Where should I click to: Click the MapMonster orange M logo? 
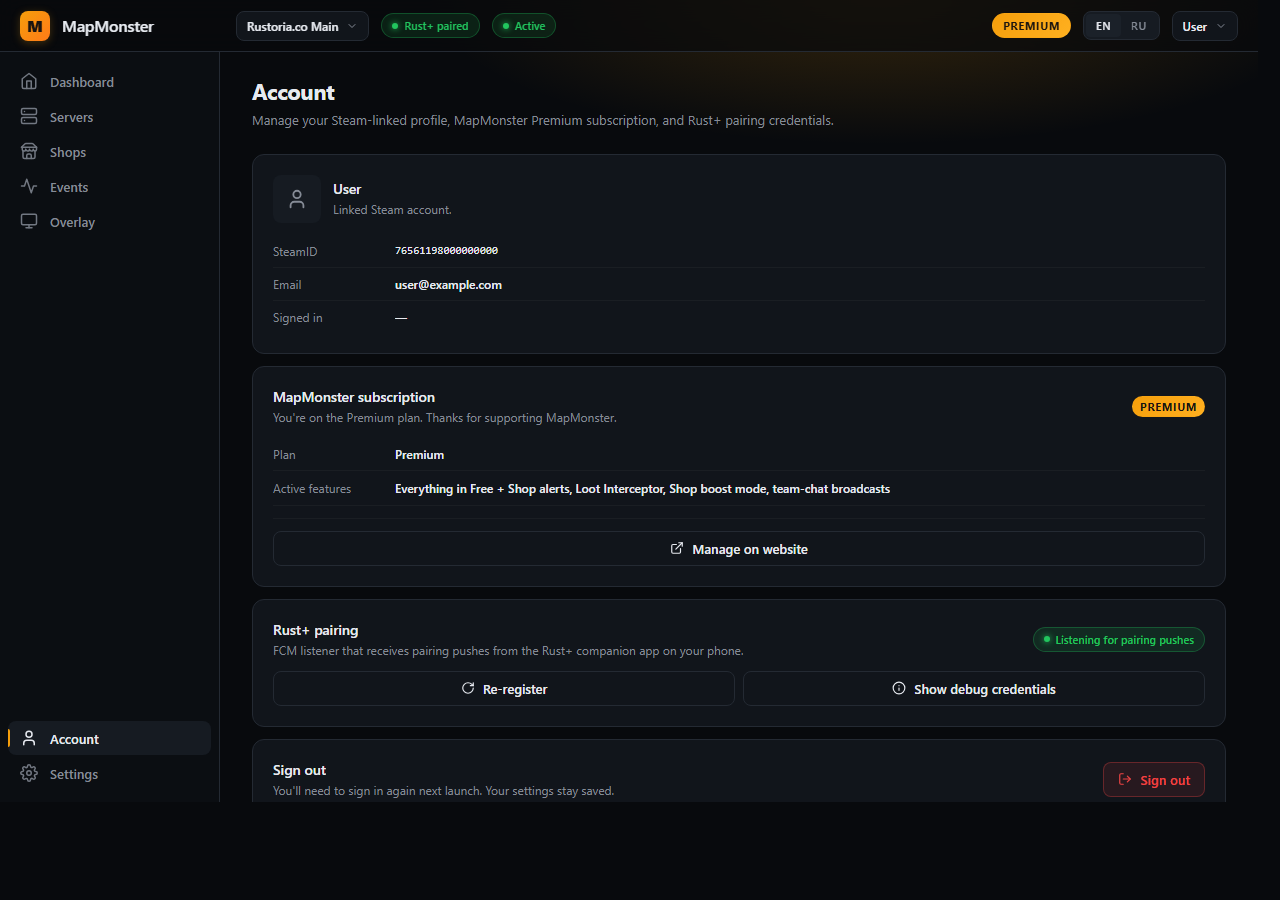(35, 26)
